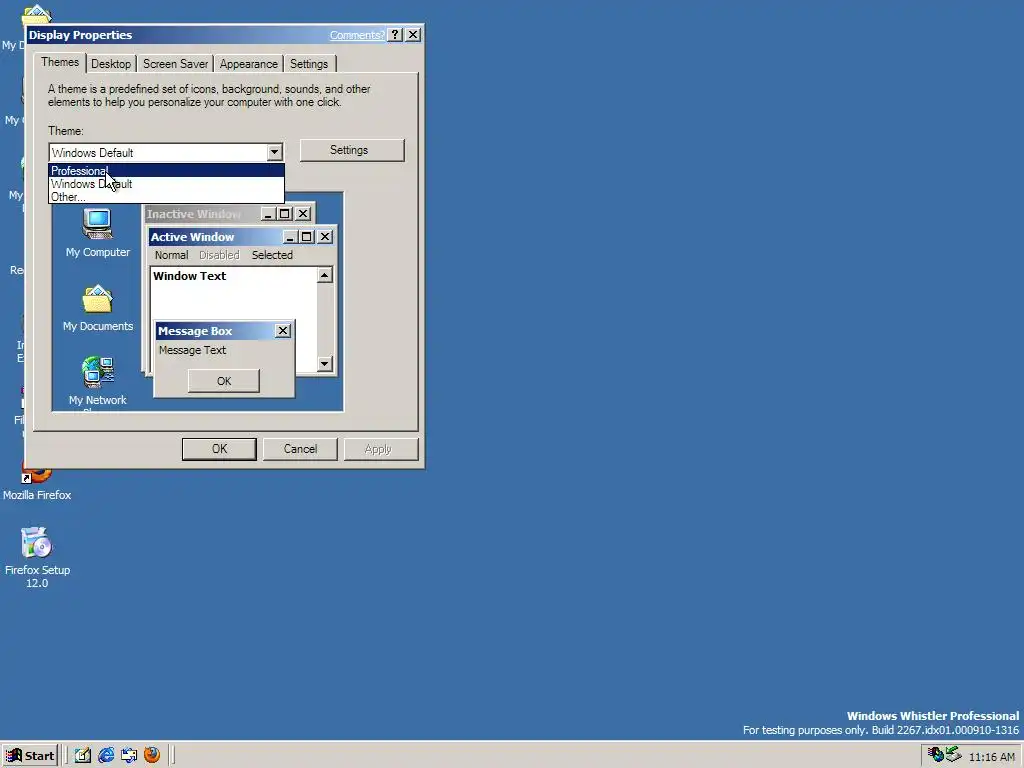
Task: Select the Mozilla Firefox desktop label
Action: click(37, 495)
